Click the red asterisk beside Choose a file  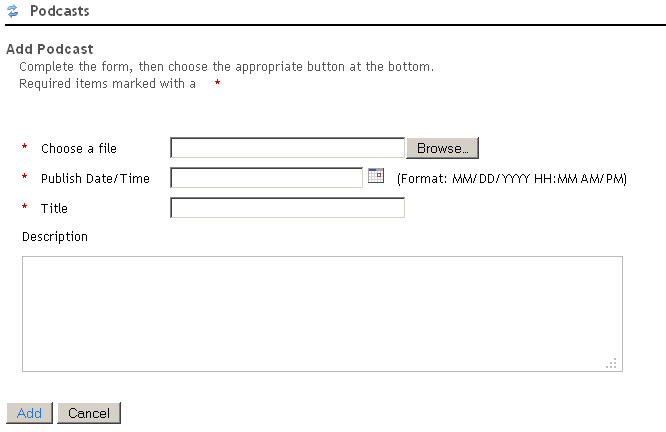[25, 149]
